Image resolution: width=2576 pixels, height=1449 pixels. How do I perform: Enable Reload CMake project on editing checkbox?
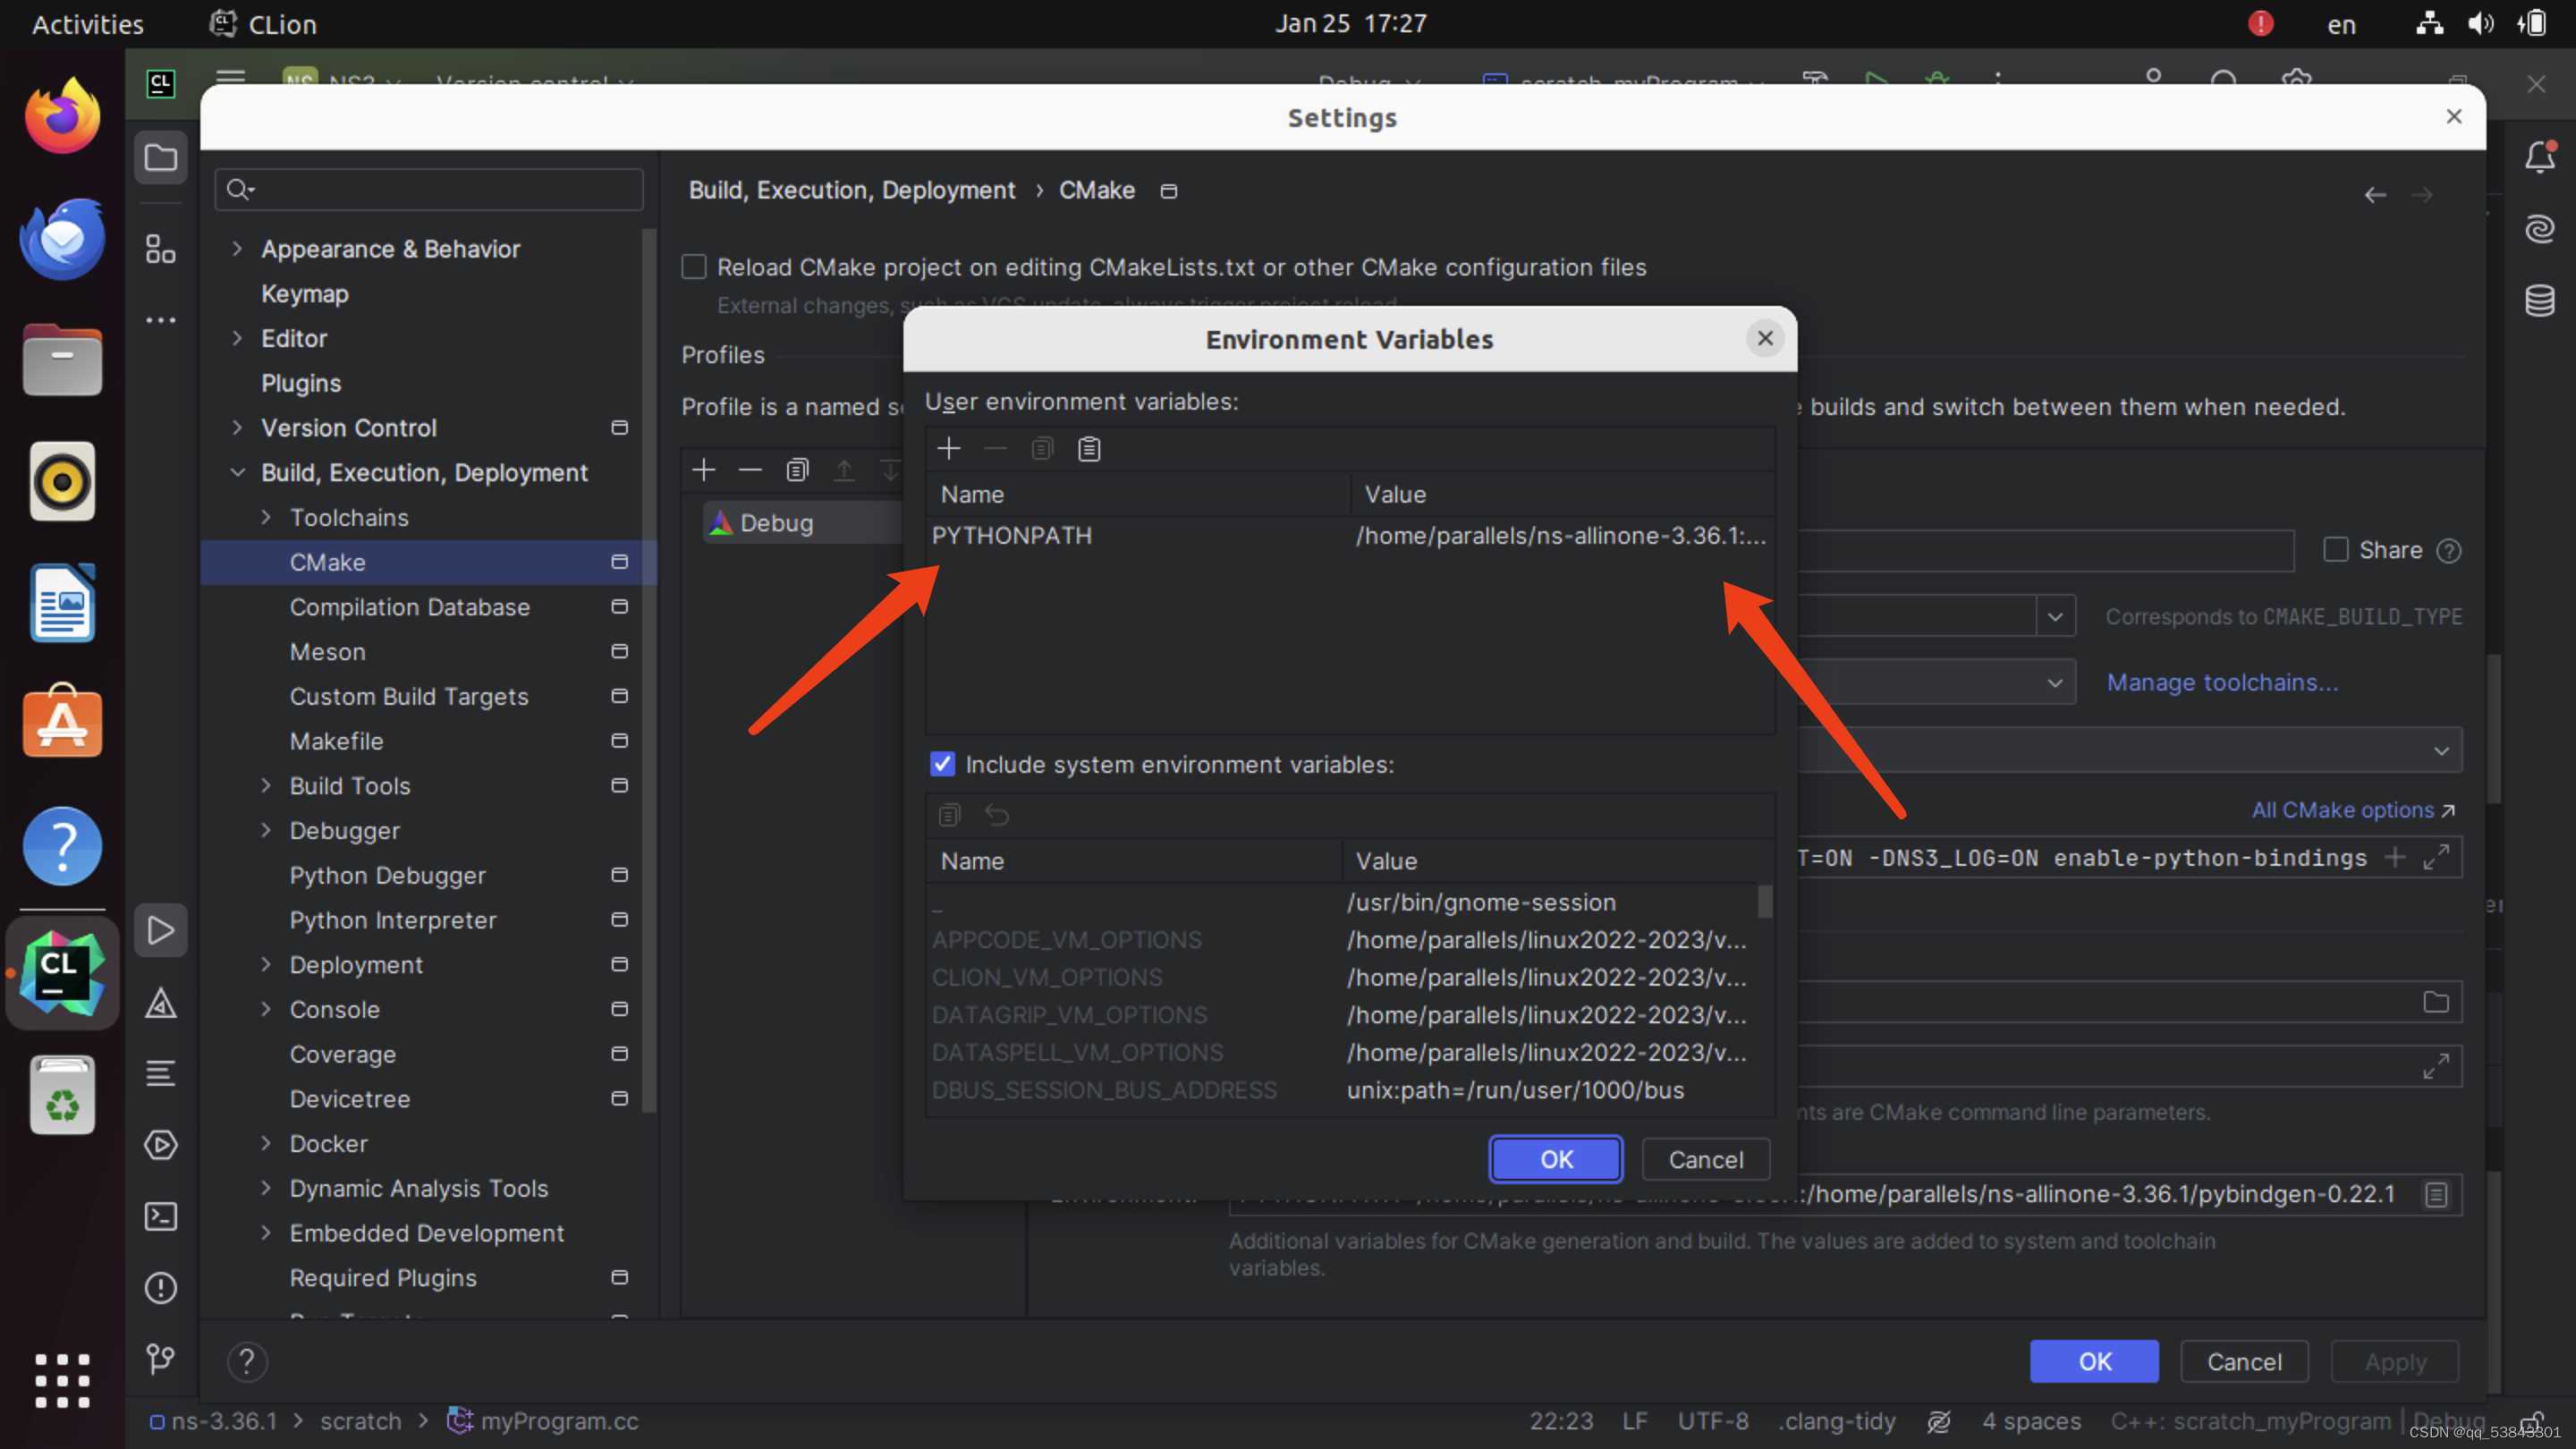click(x=694, y=267)
